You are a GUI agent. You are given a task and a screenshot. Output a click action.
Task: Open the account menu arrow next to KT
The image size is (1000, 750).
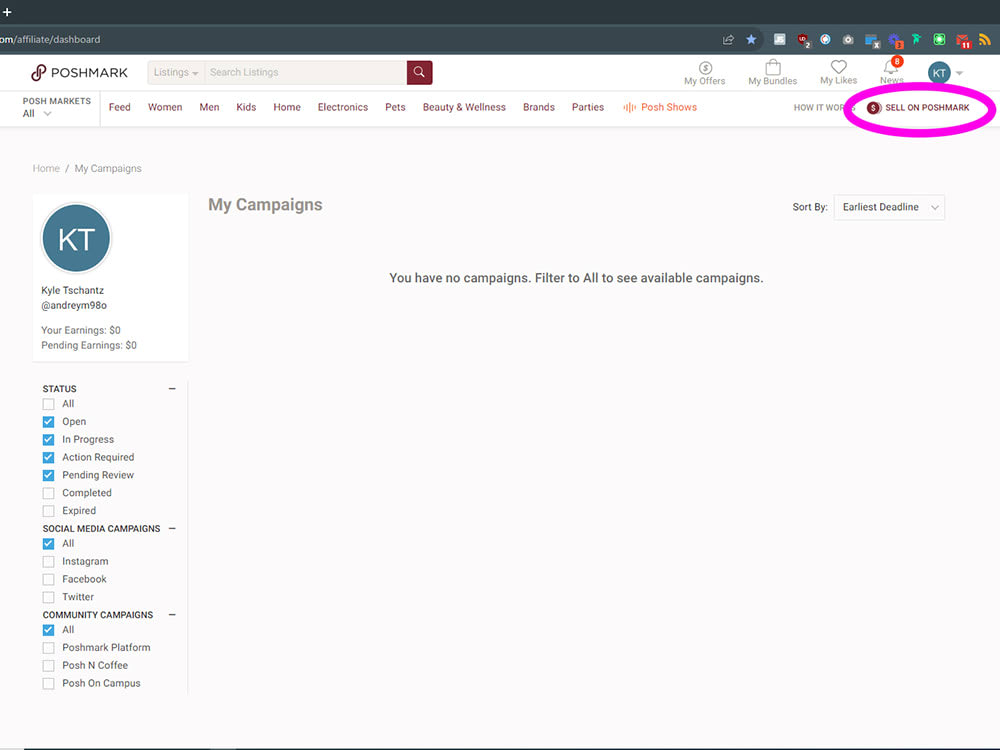tap(959, 73)
